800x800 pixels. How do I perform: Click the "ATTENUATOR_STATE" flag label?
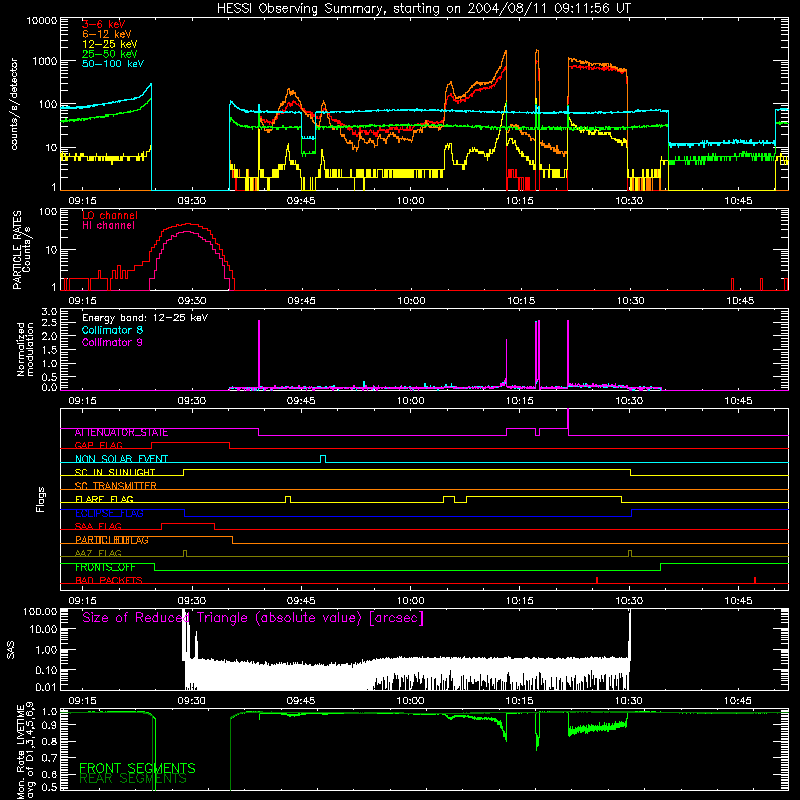click(x=121, y=433)
